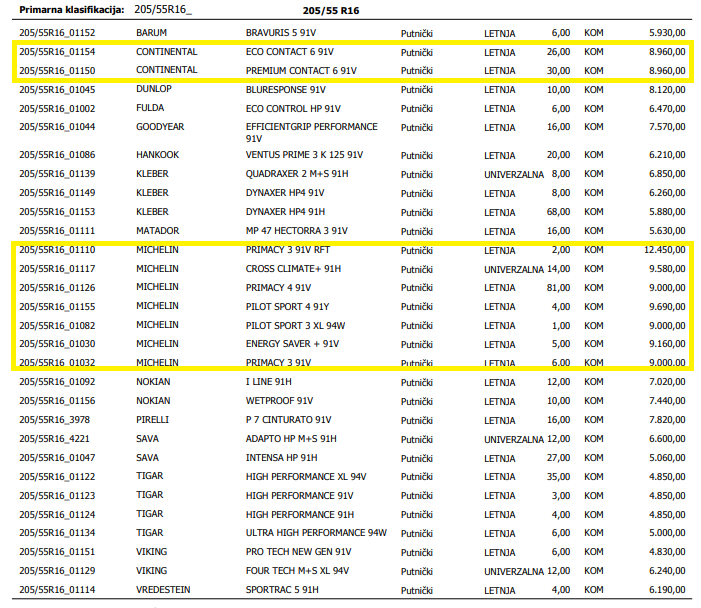Click price 12.450,00
Viewport: 701px width, 608px height.
(x=665, y=250)
